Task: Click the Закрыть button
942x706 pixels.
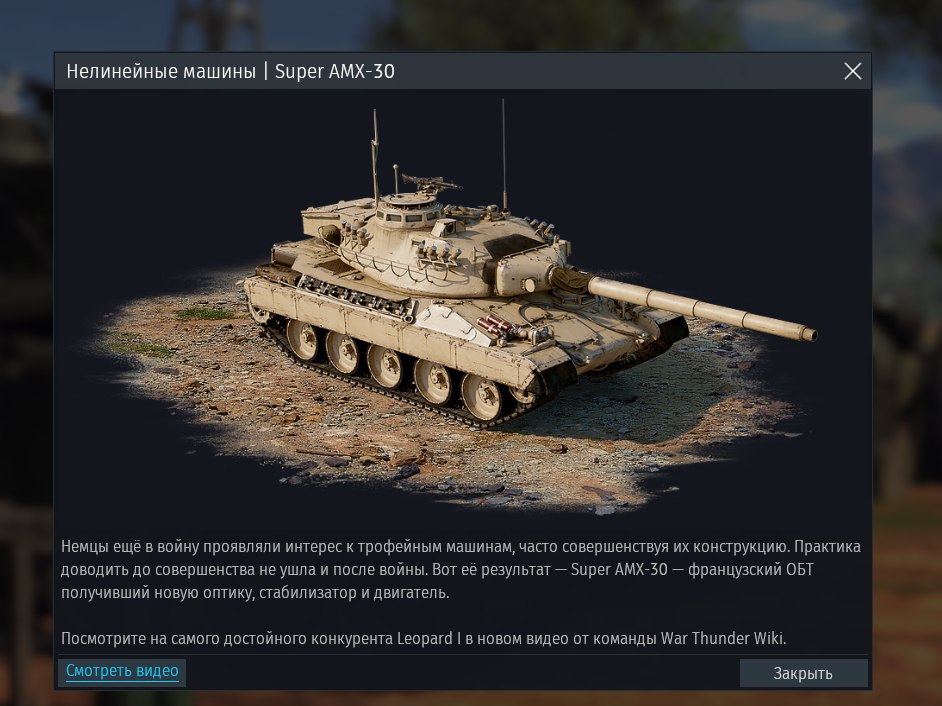Action: pos(803,673)
